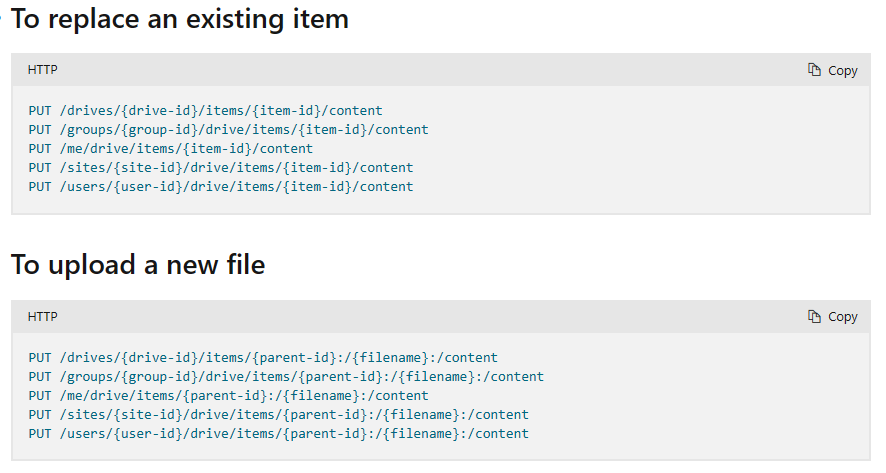Click {group-id} placeholder in upload code block
886x473 pixels.
(x=159, y=377)
